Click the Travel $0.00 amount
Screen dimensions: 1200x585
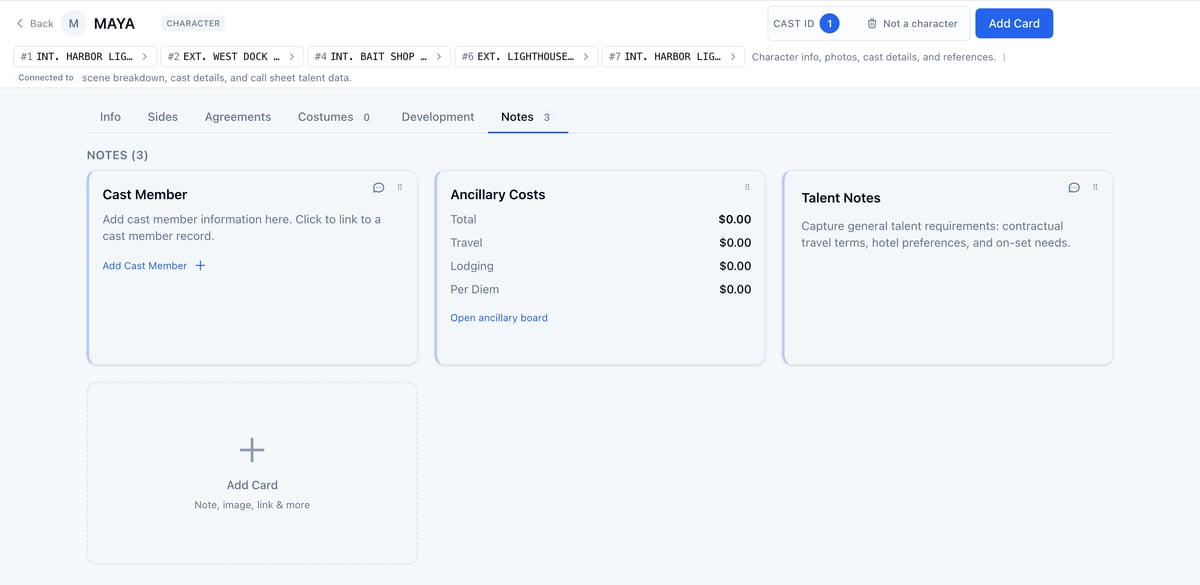tap(735, 243)
